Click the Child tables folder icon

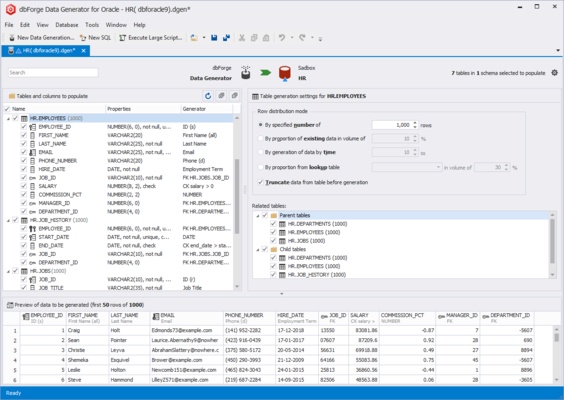coord(274,249)
